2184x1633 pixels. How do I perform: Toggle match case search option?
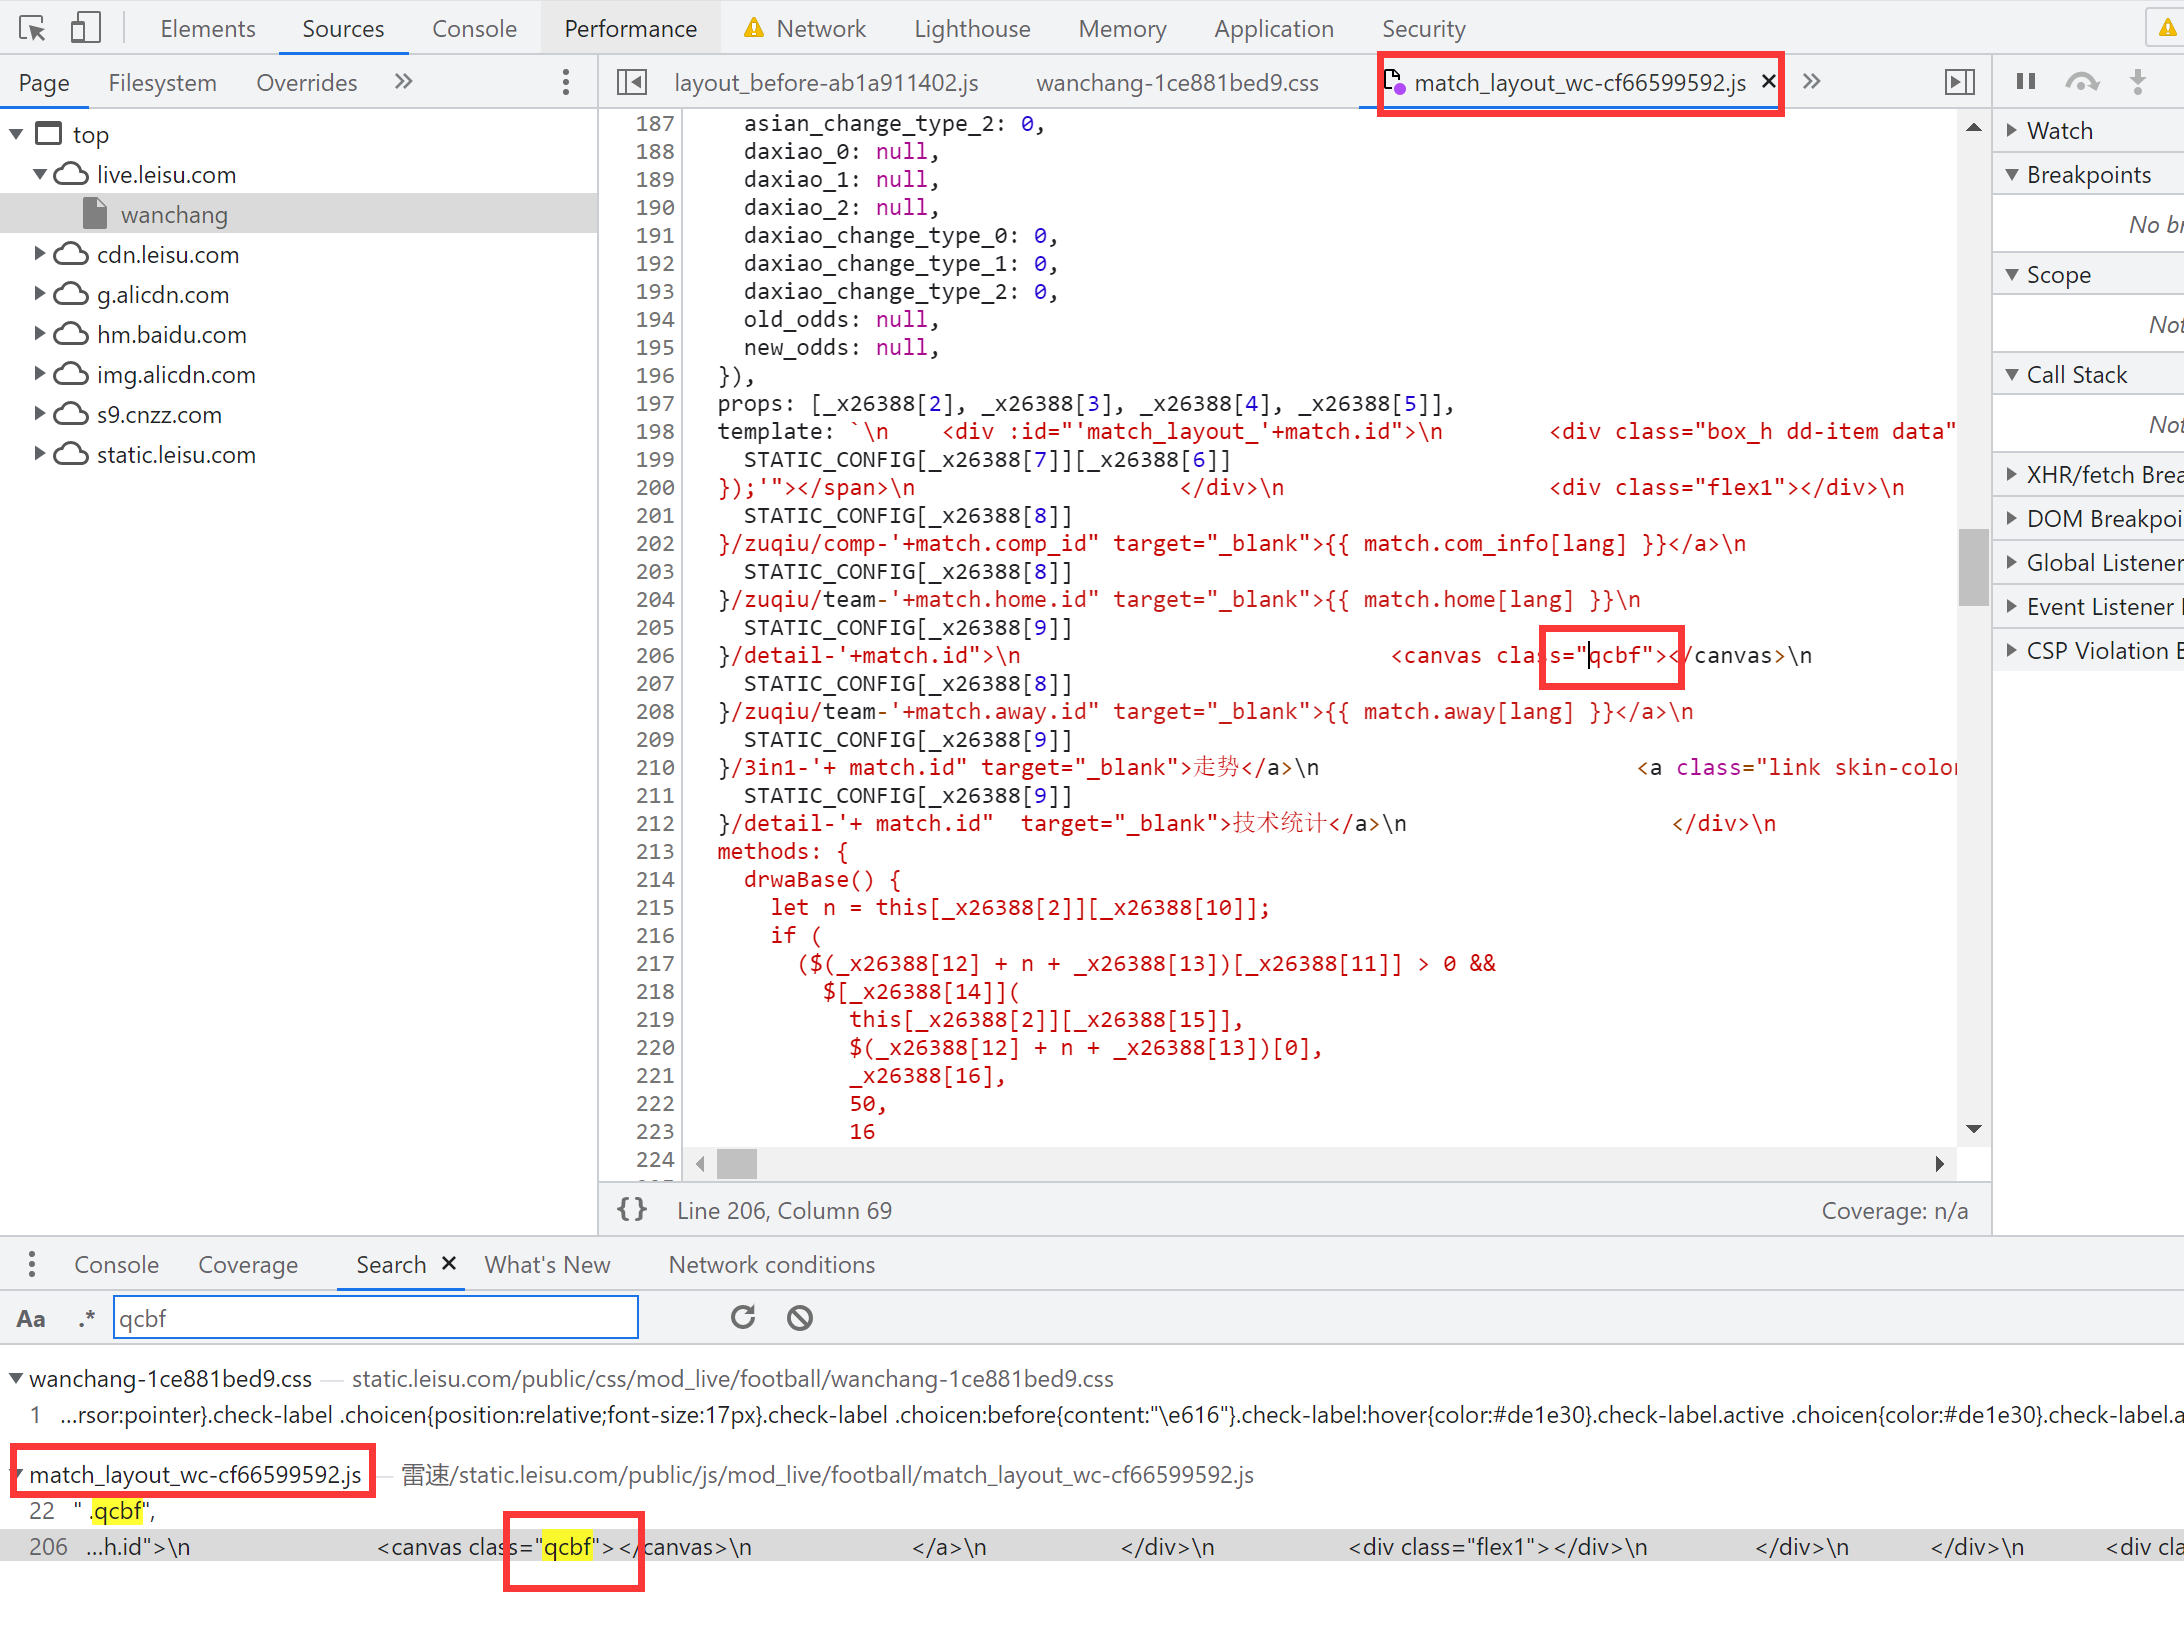pos(31,1318)
